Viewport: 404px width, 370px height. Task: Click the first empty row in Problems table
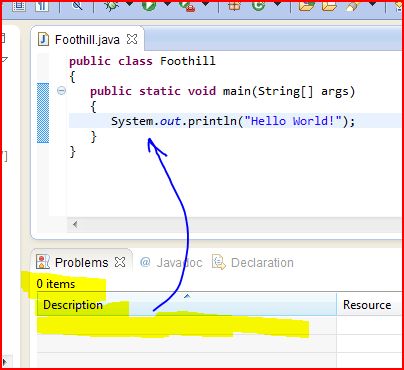click(218, 325)
